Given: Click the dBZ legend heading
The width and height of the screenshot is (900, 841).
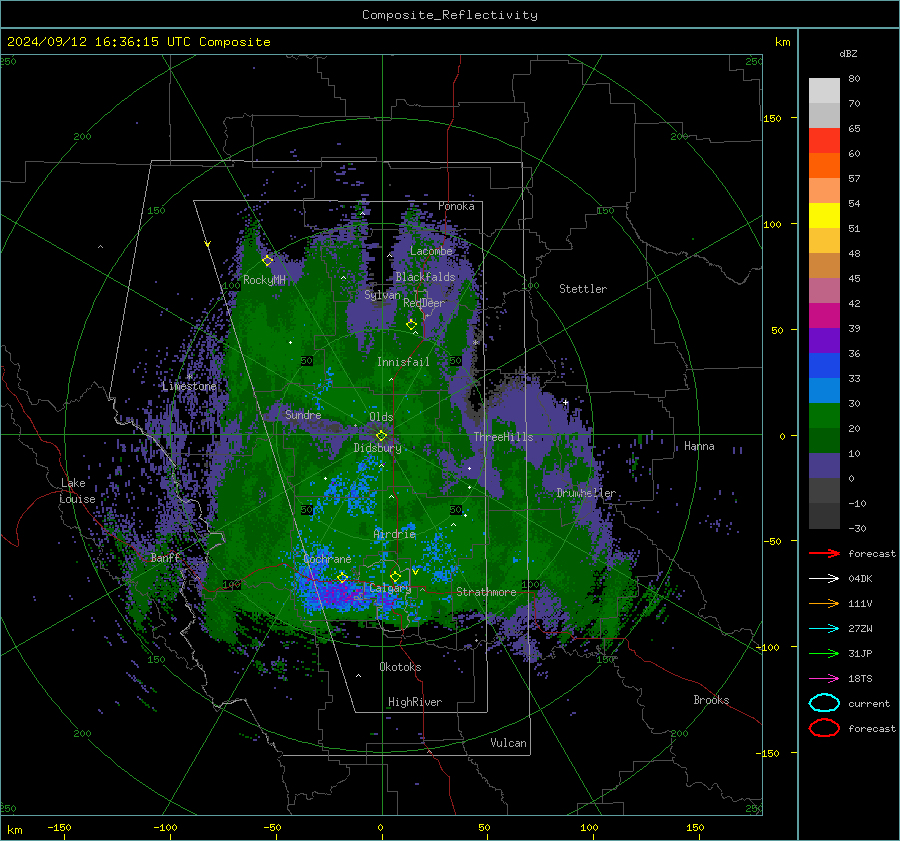Looking at the screenshot, I should coord(848,53).
